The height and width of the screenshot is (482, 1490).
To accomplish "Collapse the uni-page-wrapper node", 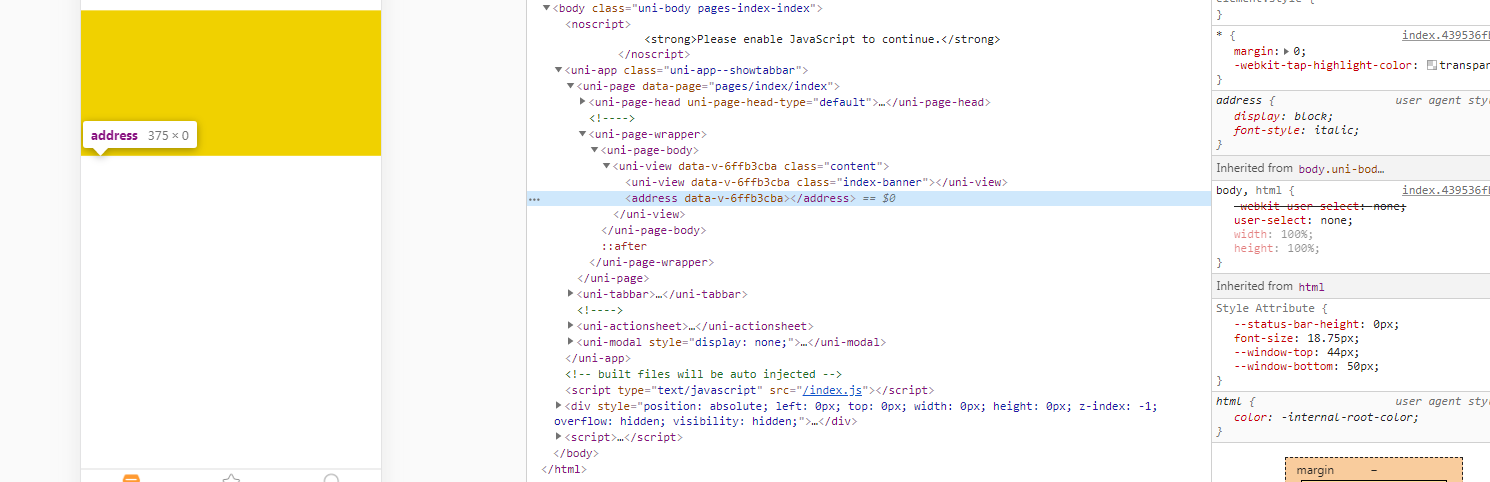I will point(582,134).
